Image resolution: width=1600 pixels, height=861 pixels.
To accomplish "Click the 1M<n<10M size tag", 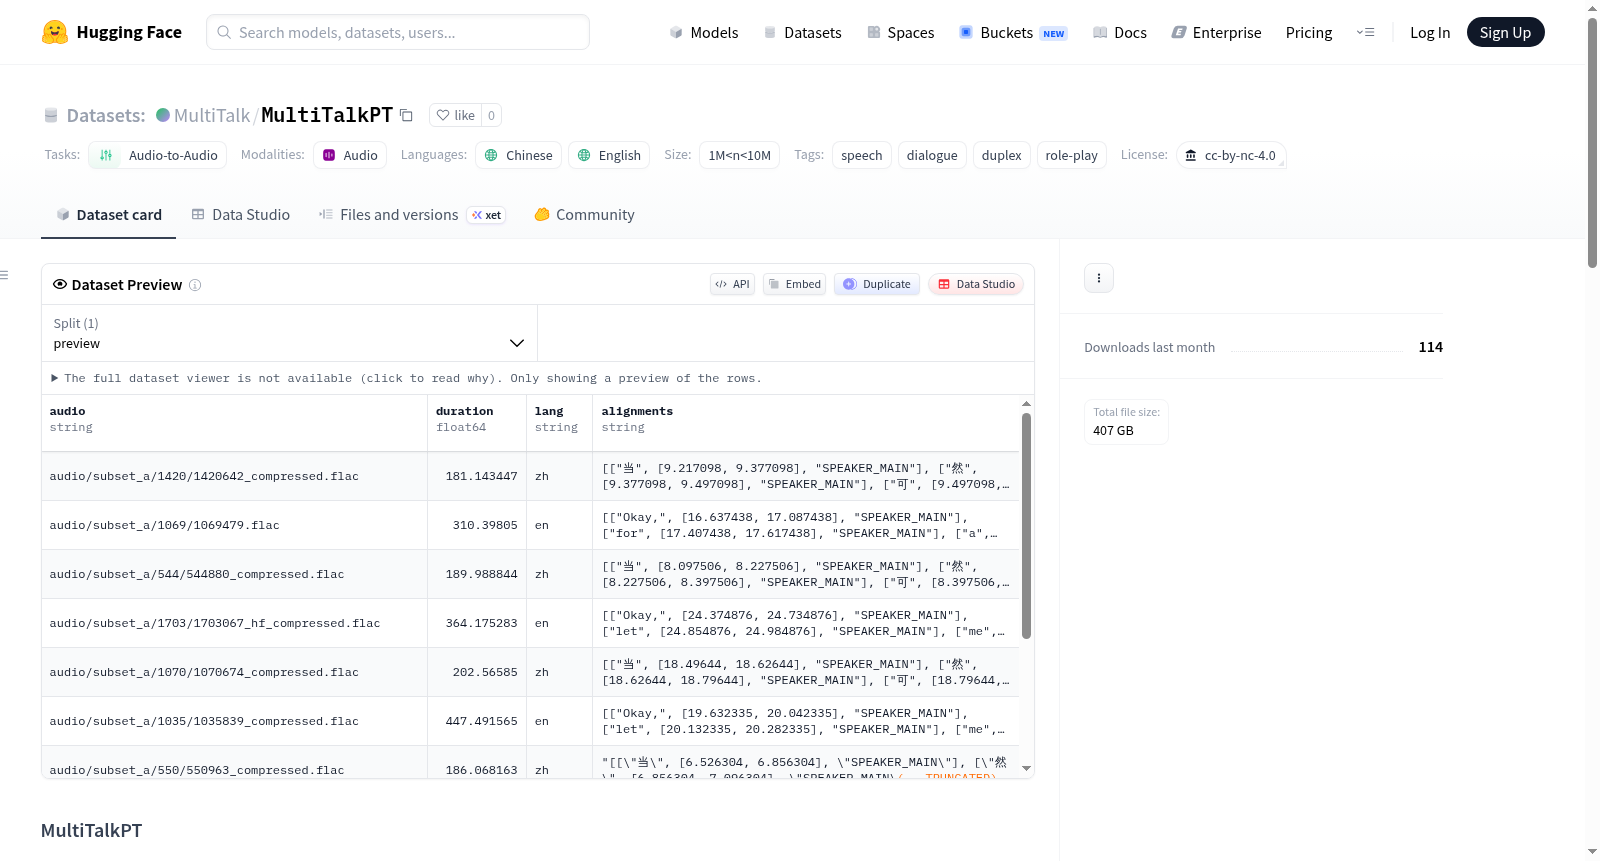I will 740,155.
